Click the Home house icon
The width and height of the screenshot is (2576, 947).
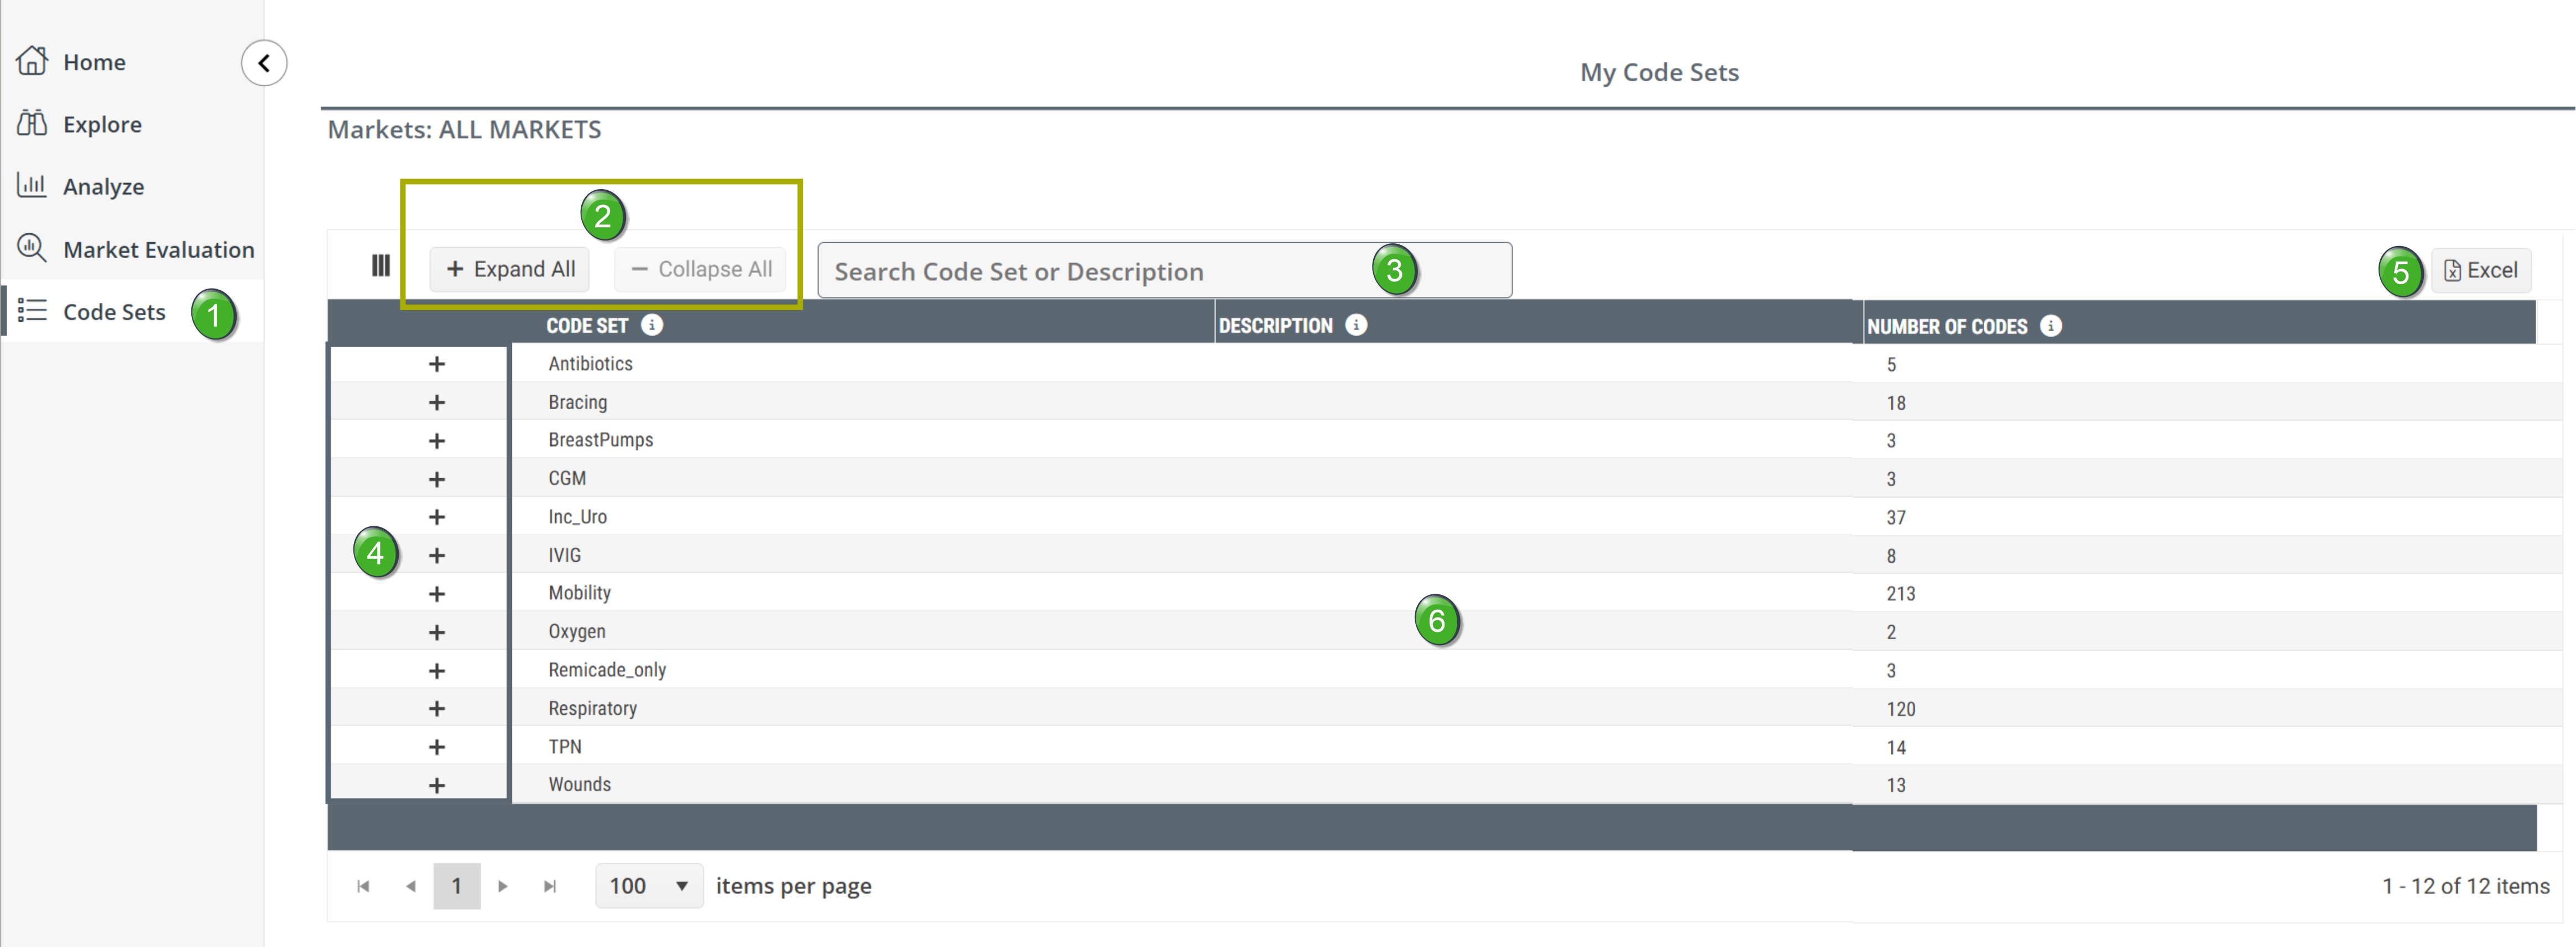[32, 61]
